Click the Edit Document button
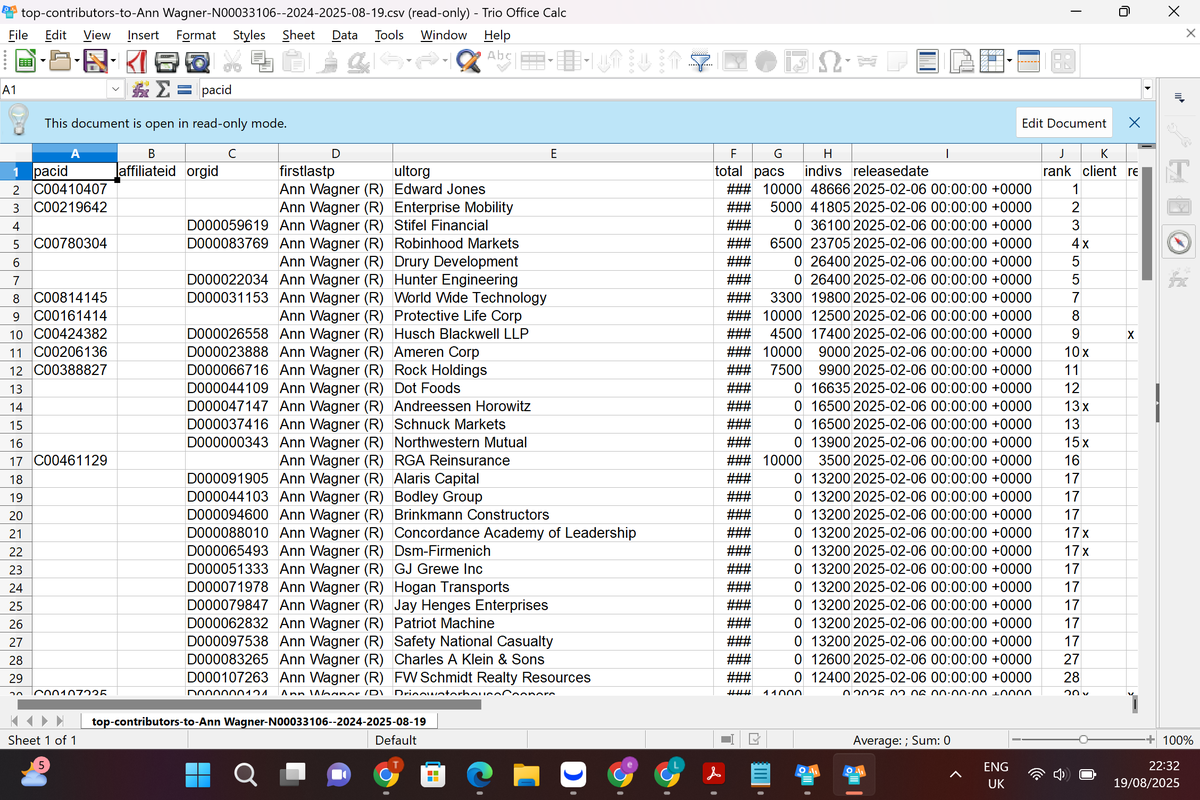 coord(1064,123)
